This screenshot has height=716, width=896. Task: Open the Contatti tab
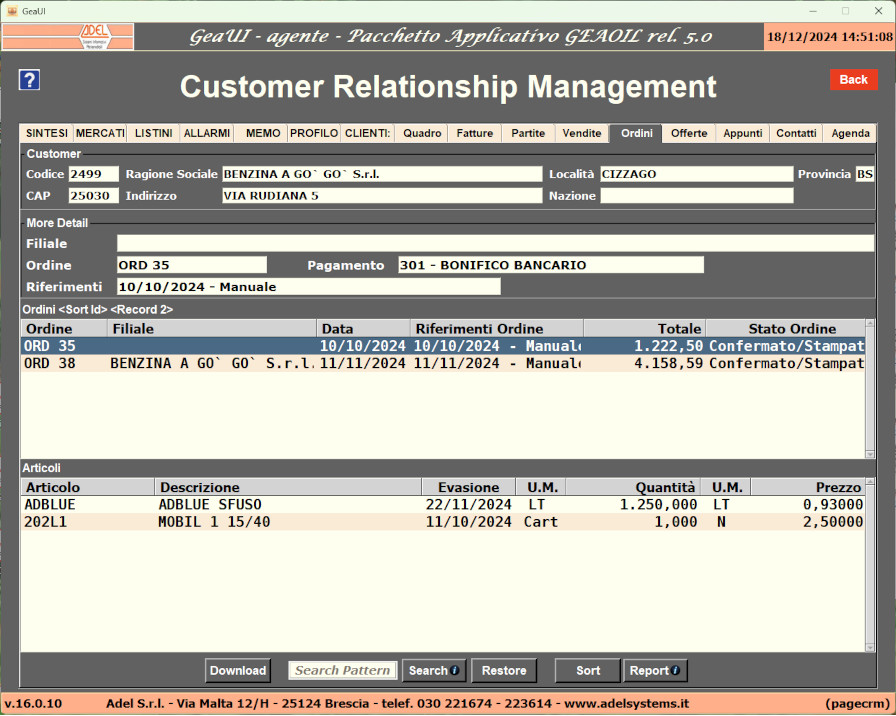point(796,133)
